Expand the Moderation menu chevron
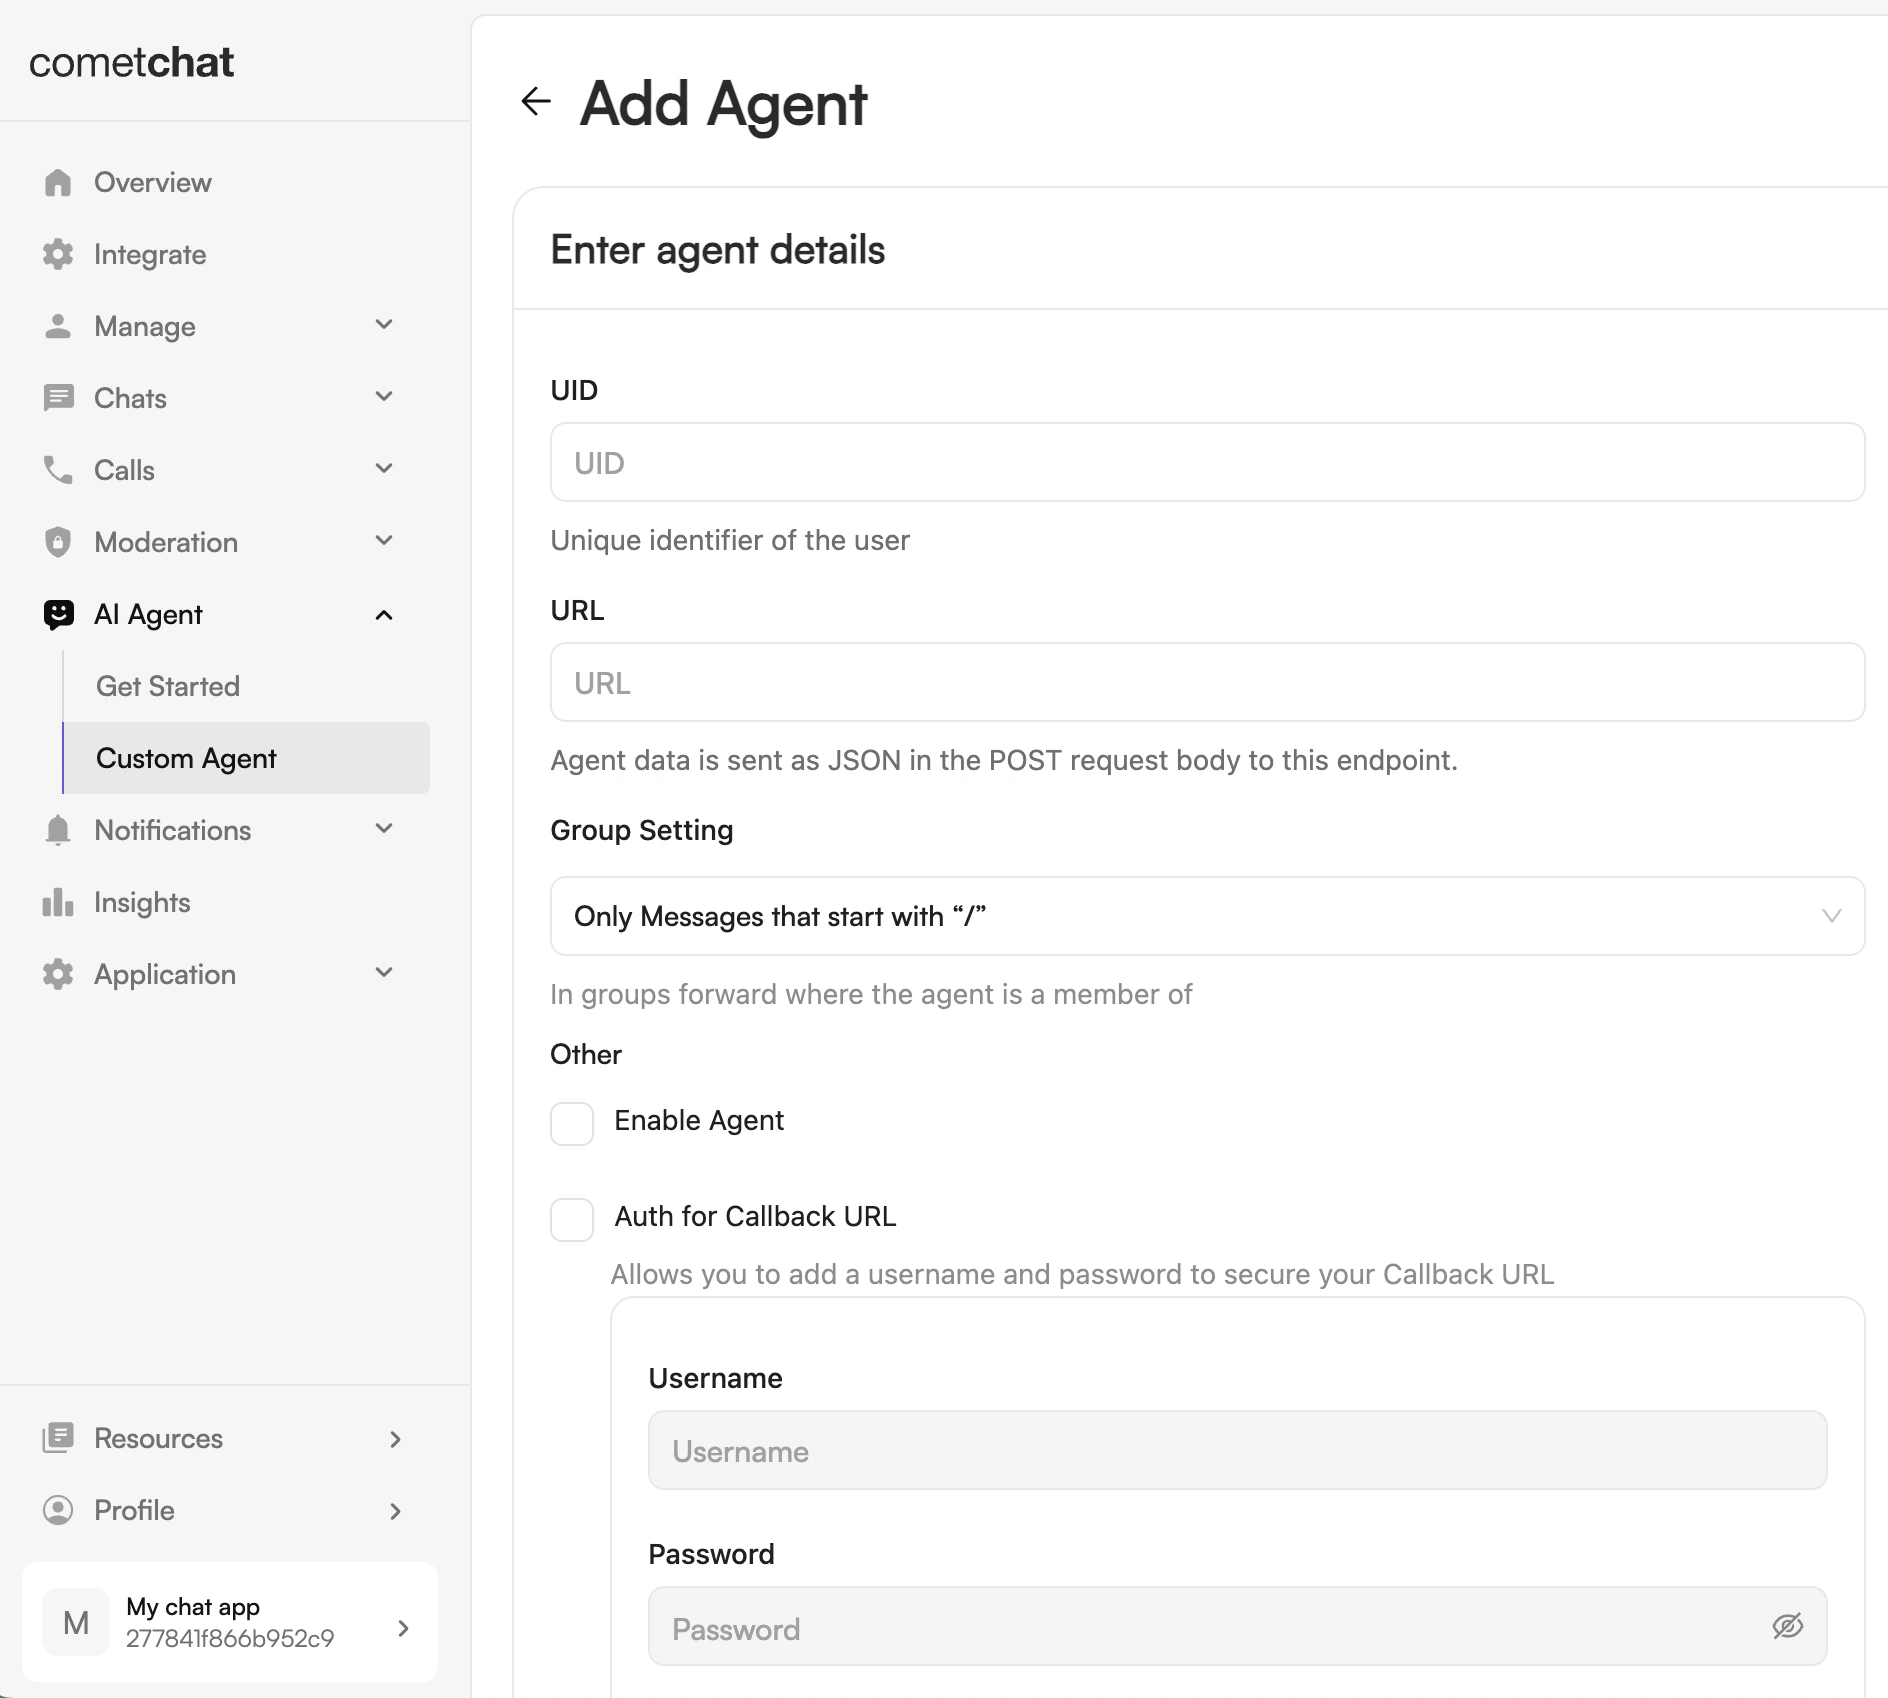Viewport: 1888px width, 1698px height. [x=384, y=541]
